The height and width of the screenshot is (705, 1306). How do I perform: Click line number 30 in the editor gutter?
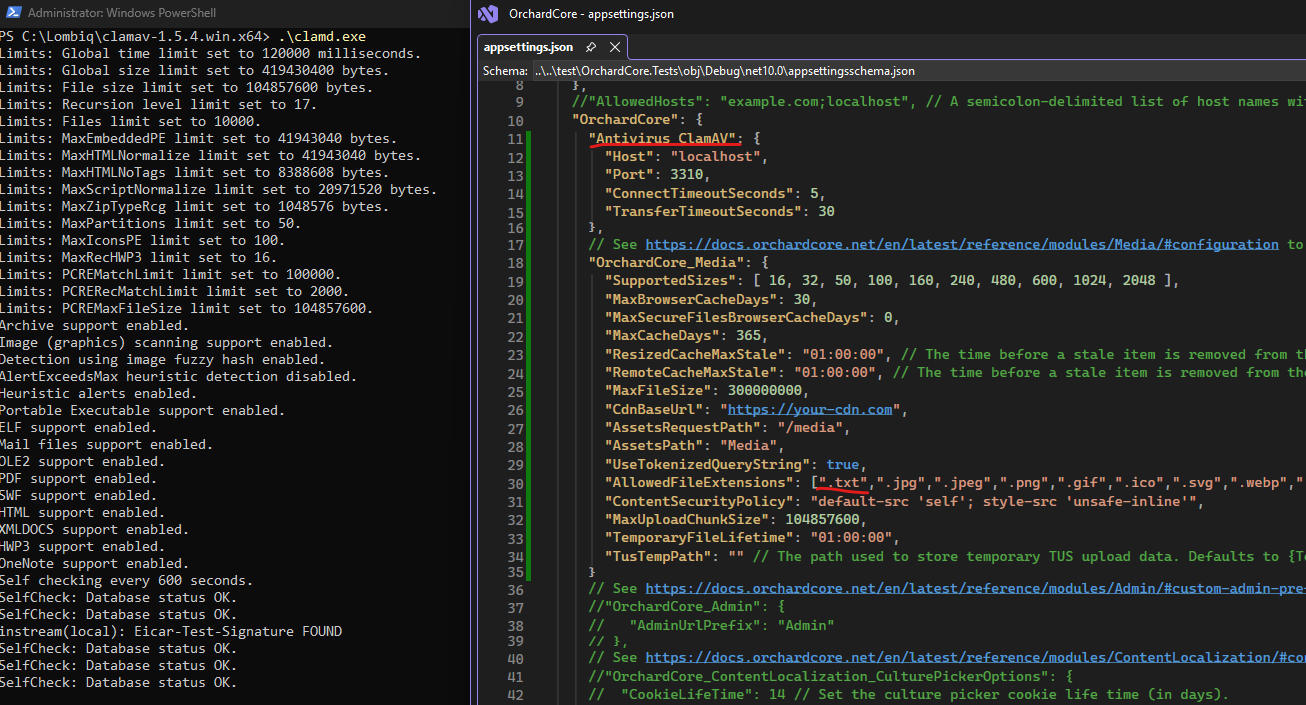click(515, 482)
